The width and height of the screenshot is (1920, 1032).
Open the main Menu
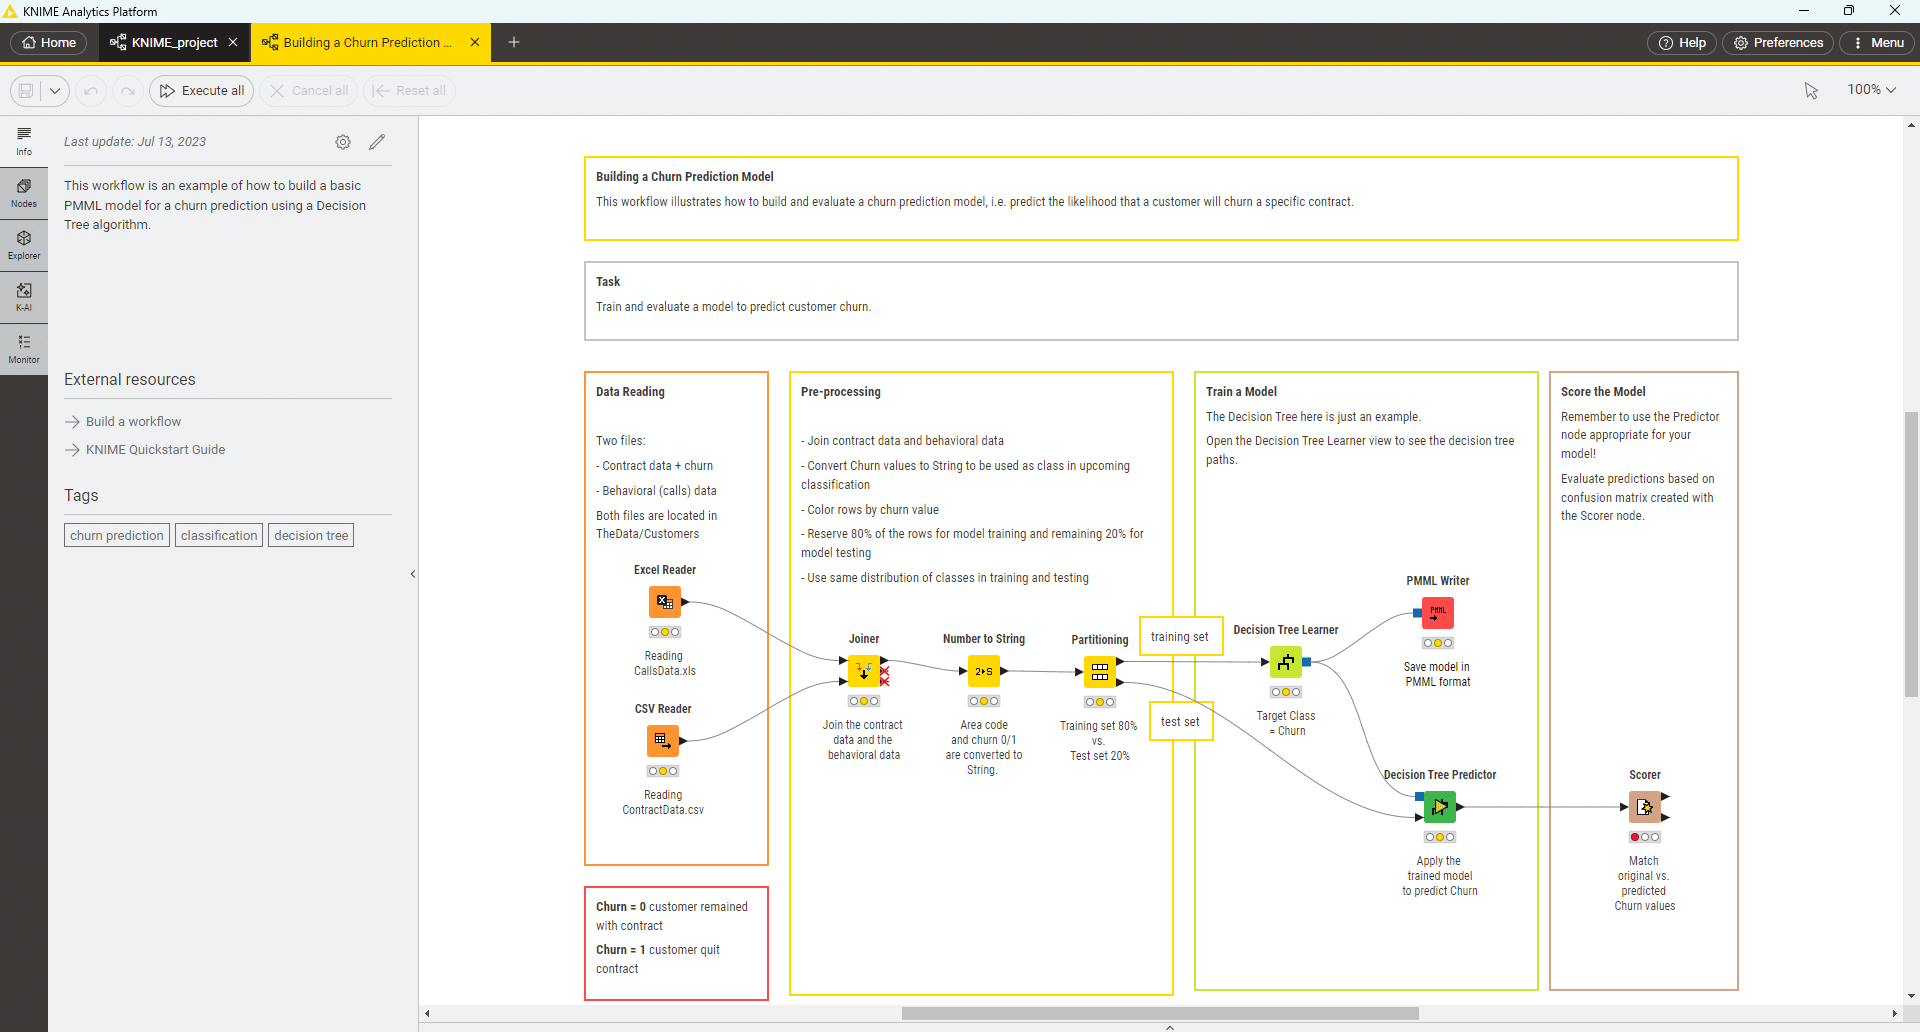click(x=1878, y=42)
